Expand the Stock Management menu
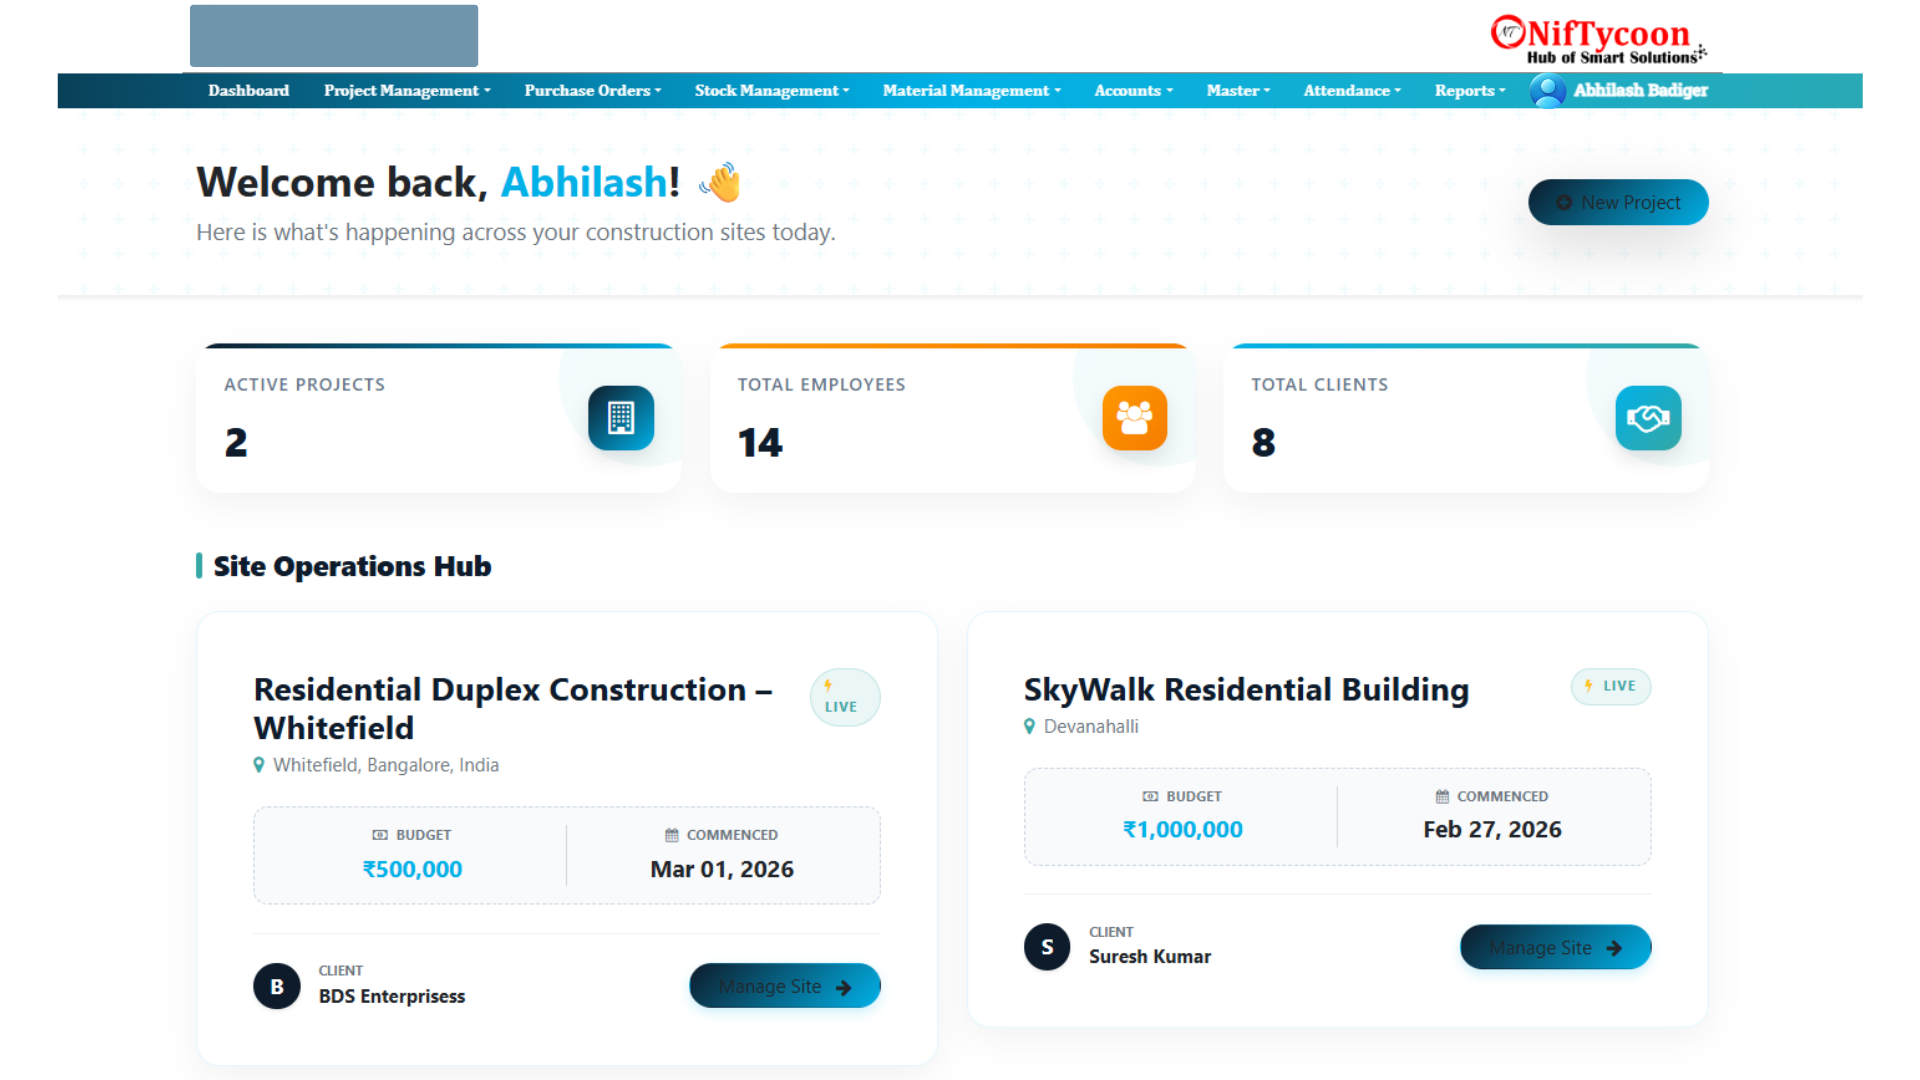The height and width of the screenshot is (1080, 1920). point(771,91)
